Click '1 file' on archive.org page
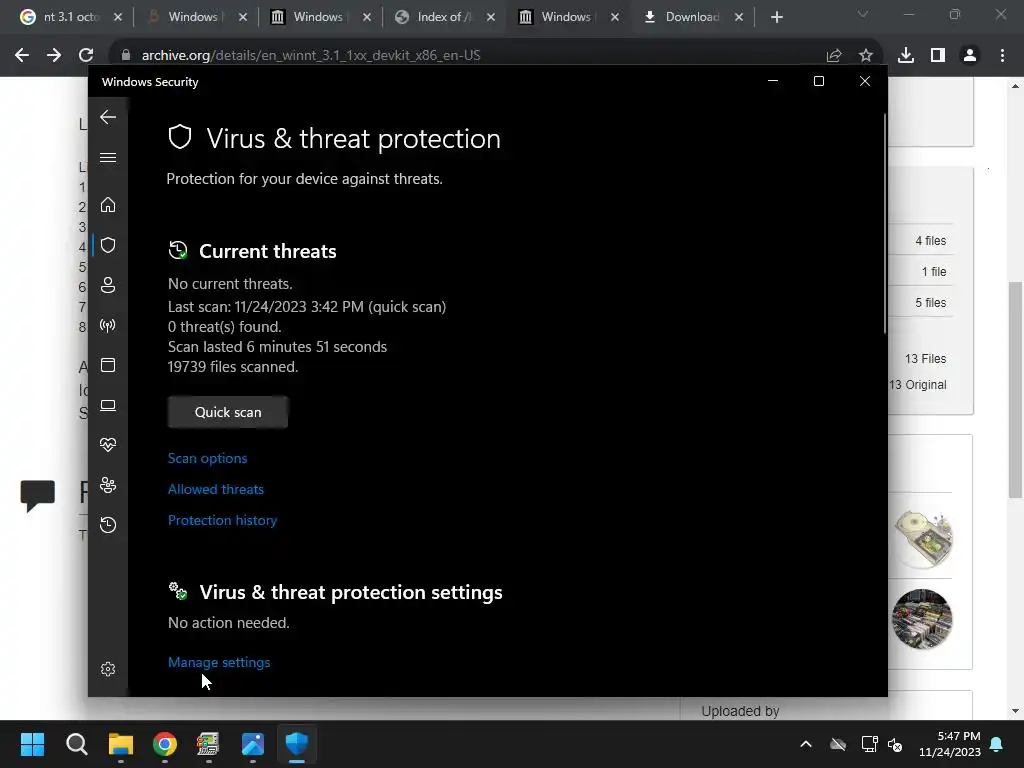Image resolution: width=1024 pixels, height=768 pixels. tap(934, 272)
